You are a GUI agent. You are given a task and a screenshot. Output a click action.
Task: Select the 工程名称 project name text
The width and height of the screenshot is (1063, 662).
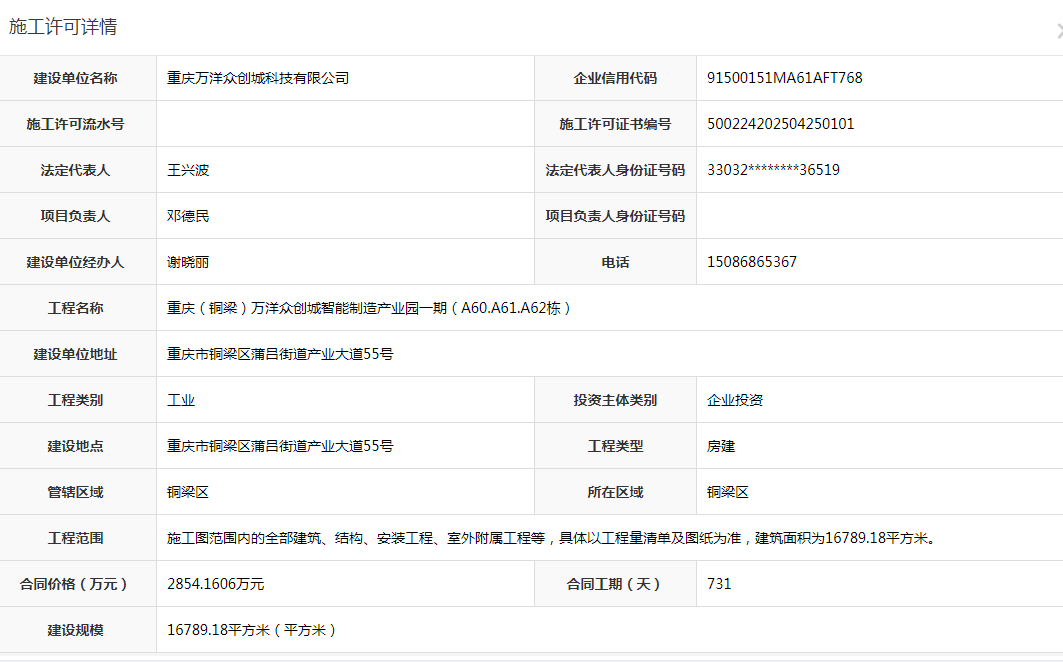point(369,308)
